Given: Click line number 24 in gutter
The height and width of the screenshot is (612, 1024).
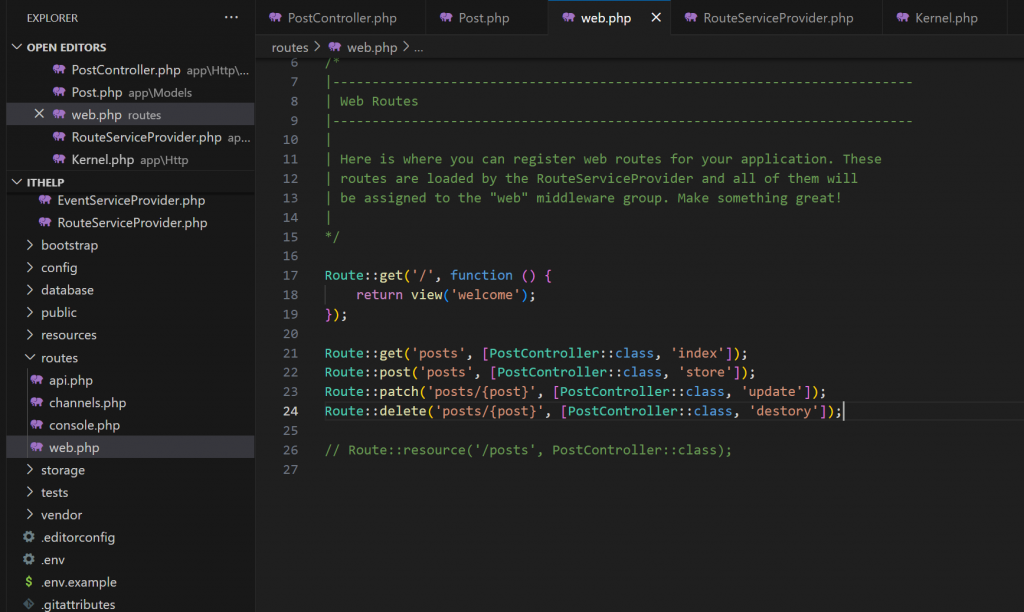Looking at the screenshot, I should click(291, 411).
